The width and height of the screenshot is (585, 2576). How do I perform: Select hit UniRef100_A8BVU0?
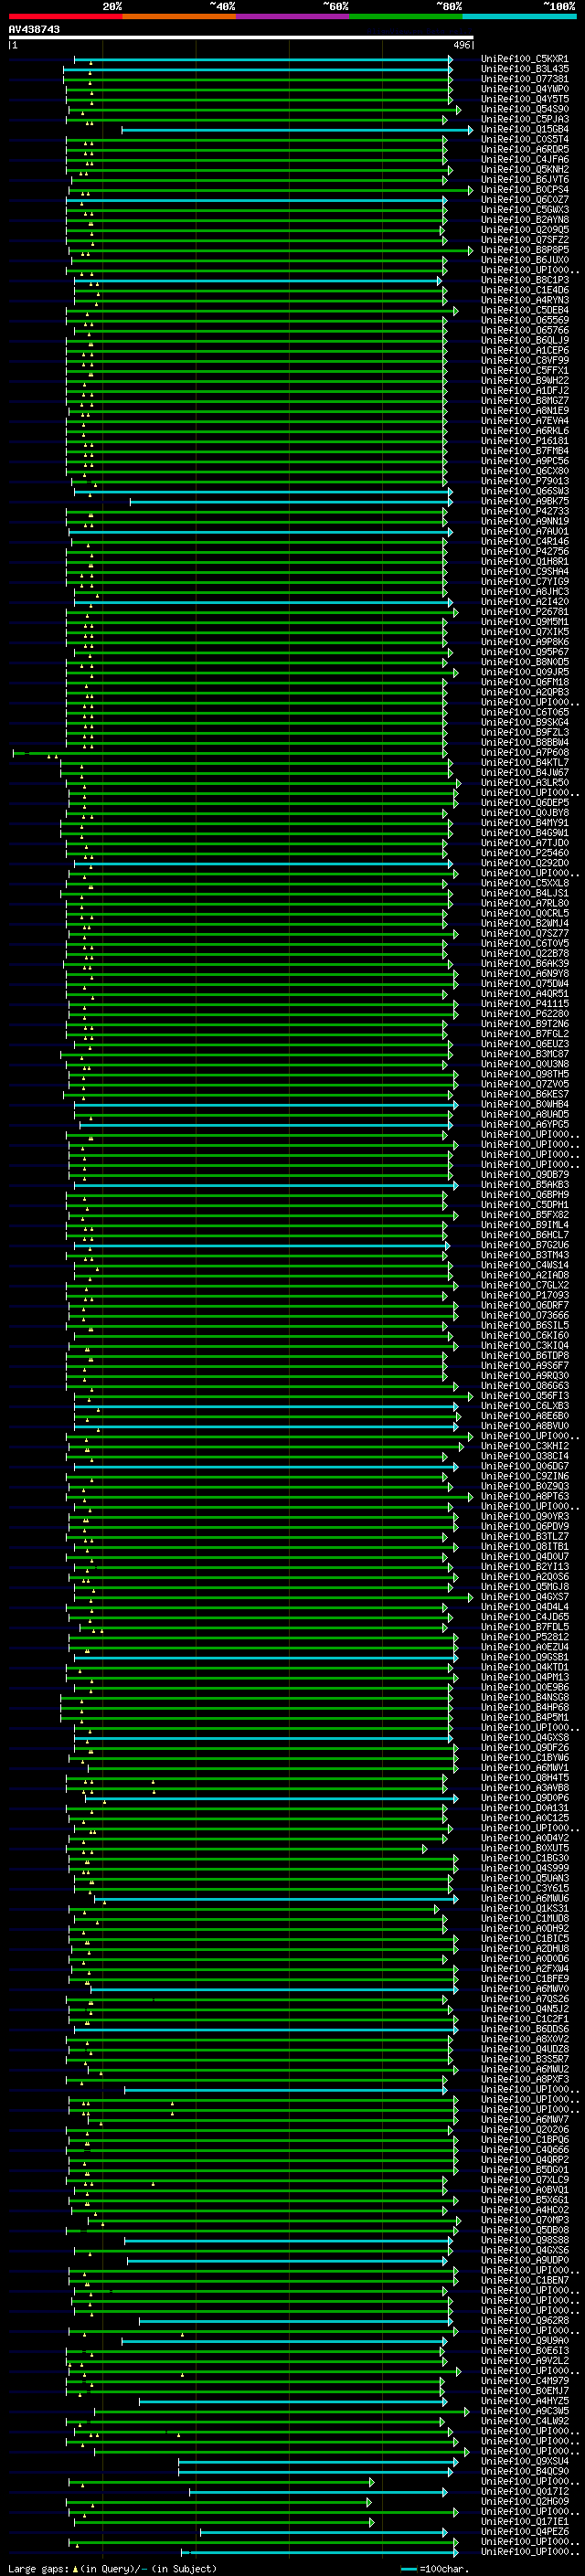[525, 1425]
